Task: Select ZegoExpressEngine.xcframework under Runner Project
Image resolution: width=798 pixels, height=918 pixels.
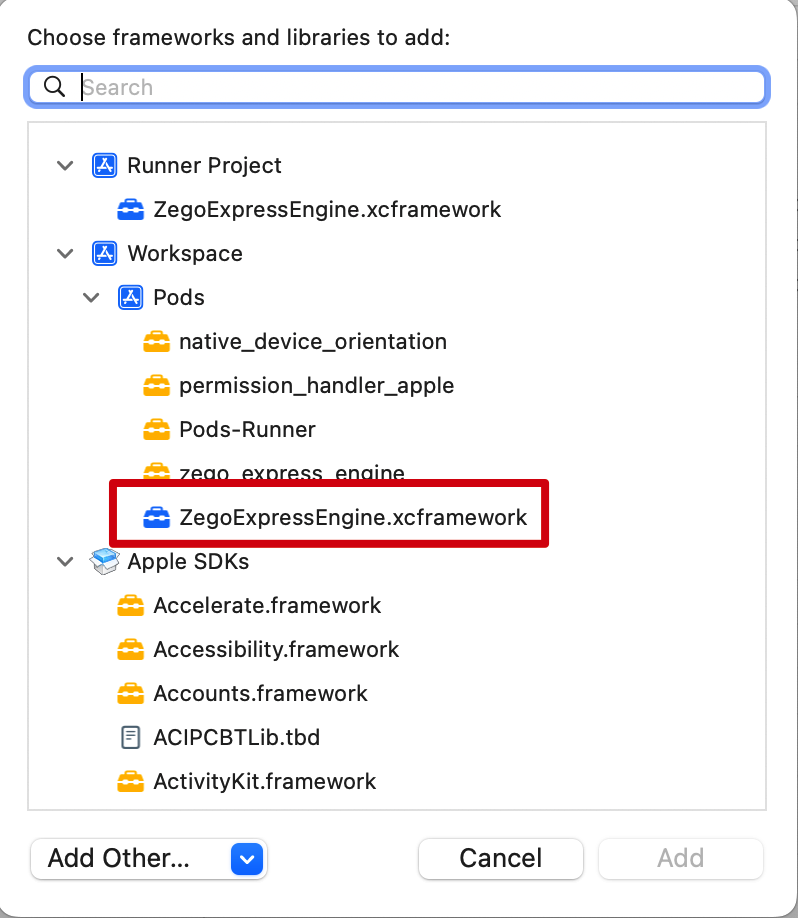Action: pyautogui.click(x=327, y=210)
